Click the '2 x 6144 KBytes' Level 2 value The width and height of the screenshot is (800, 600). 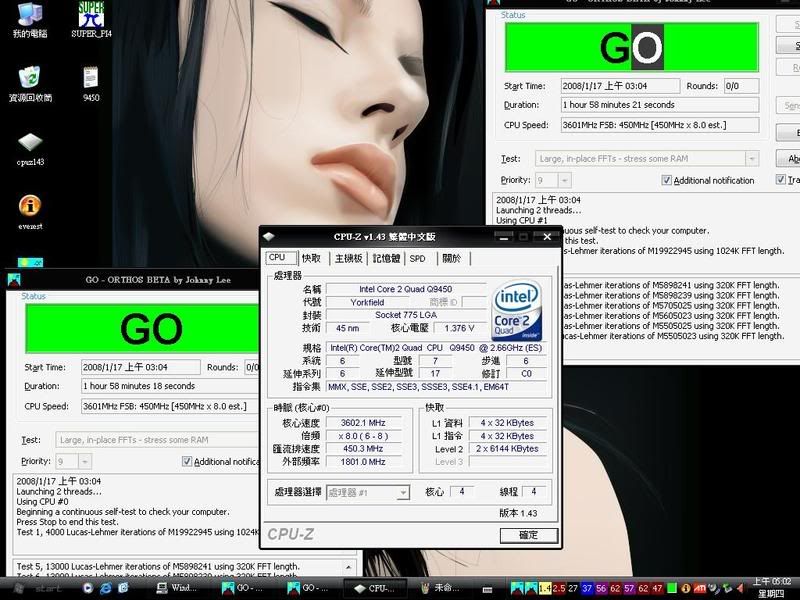point(507,448)
